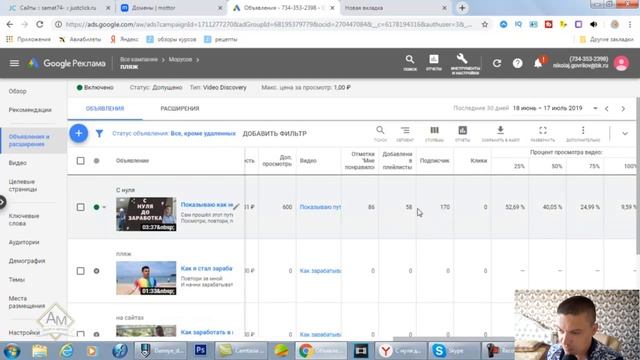Open the help question mark icon
The height and width of the screenshot is (360, 640).
[517, 63]
